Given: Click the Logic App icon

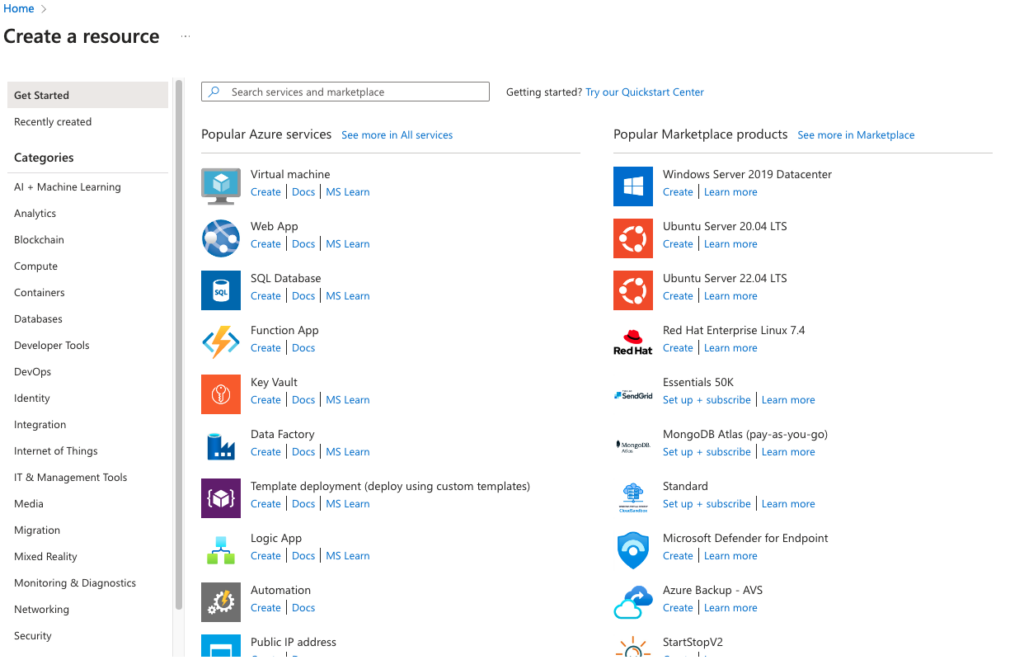Looking at the screenshot, I should 221,550.
